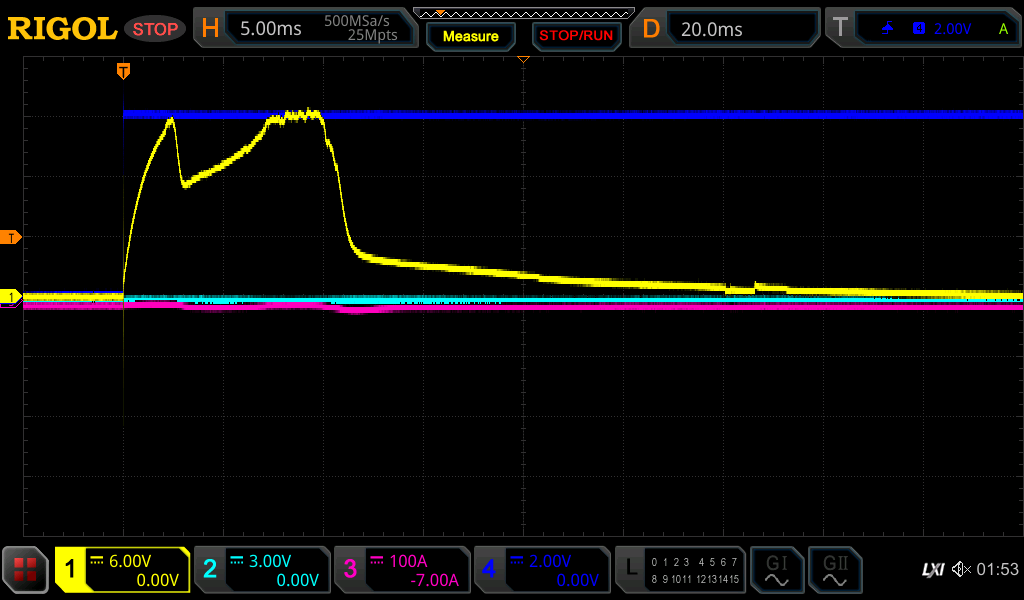Mute the beeper speaker icon
1024x600 pixels.
961,570
